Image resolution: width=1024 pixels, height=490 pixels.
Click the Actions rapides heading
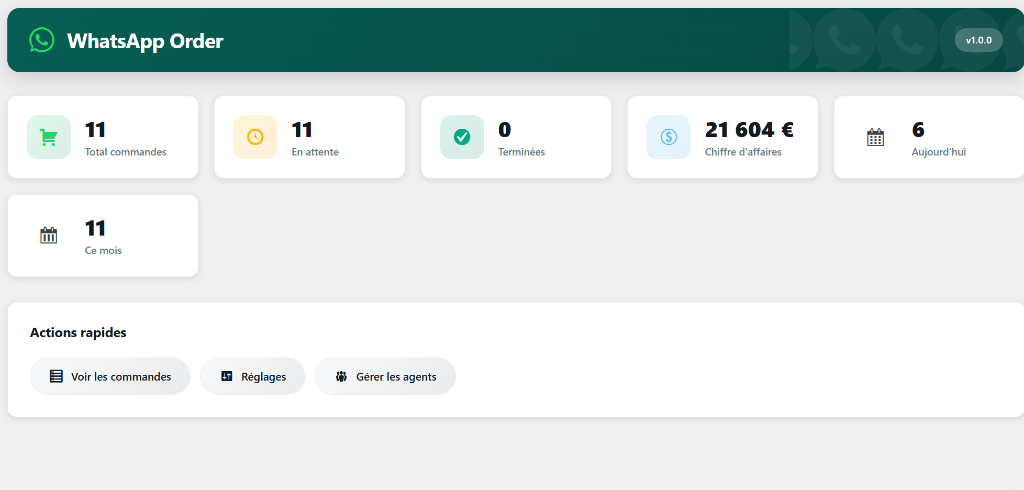coord(78,332)
